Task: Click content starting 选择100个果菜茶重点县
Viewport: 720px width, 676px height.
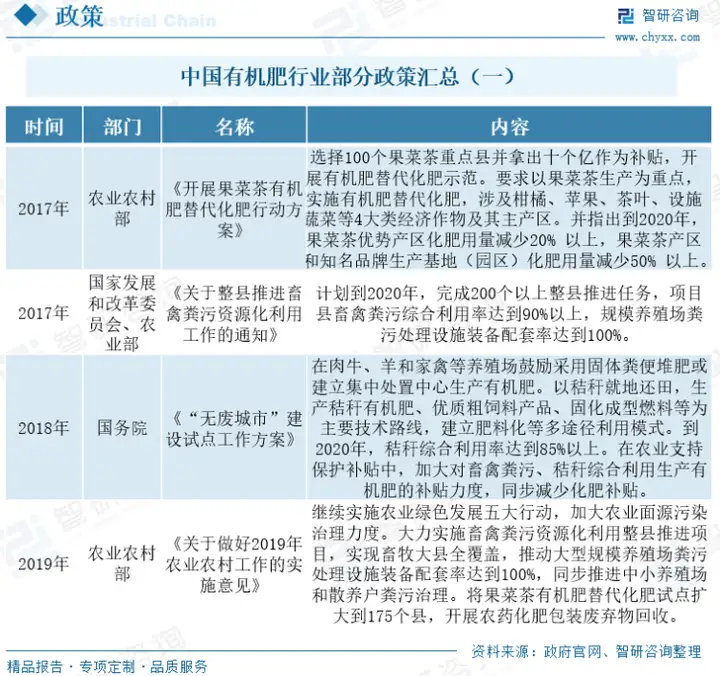Action: click(509, 208)
